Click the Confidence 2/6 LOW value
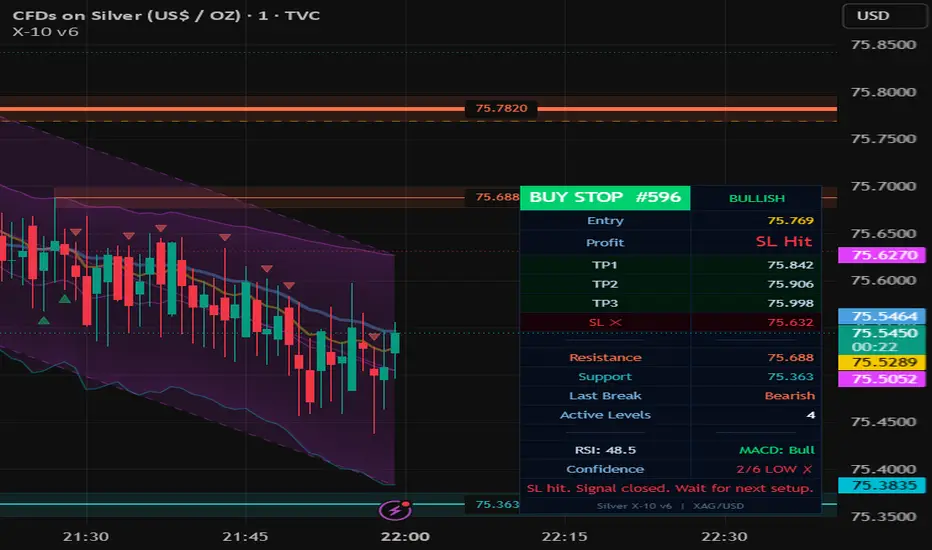Viewport: 932px width, 550px height. [774, 469]
